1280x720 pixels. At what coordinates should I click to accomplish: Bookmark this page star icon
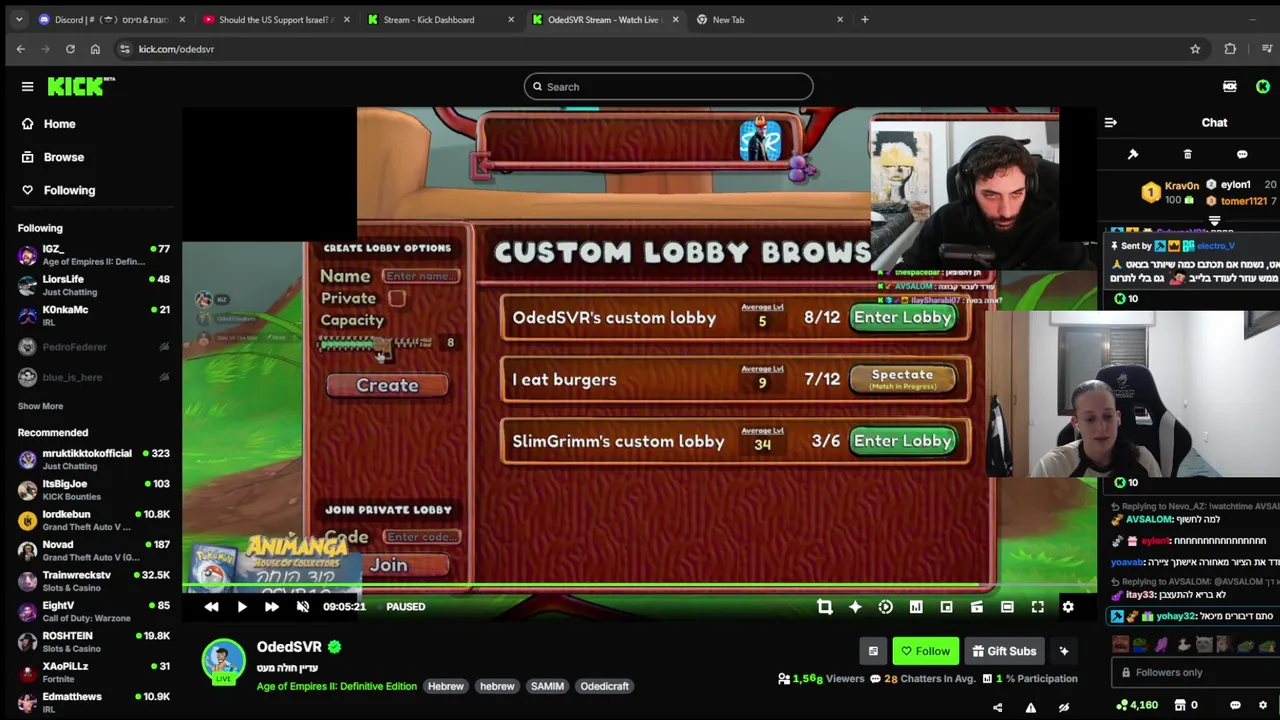pos(1195,49)
